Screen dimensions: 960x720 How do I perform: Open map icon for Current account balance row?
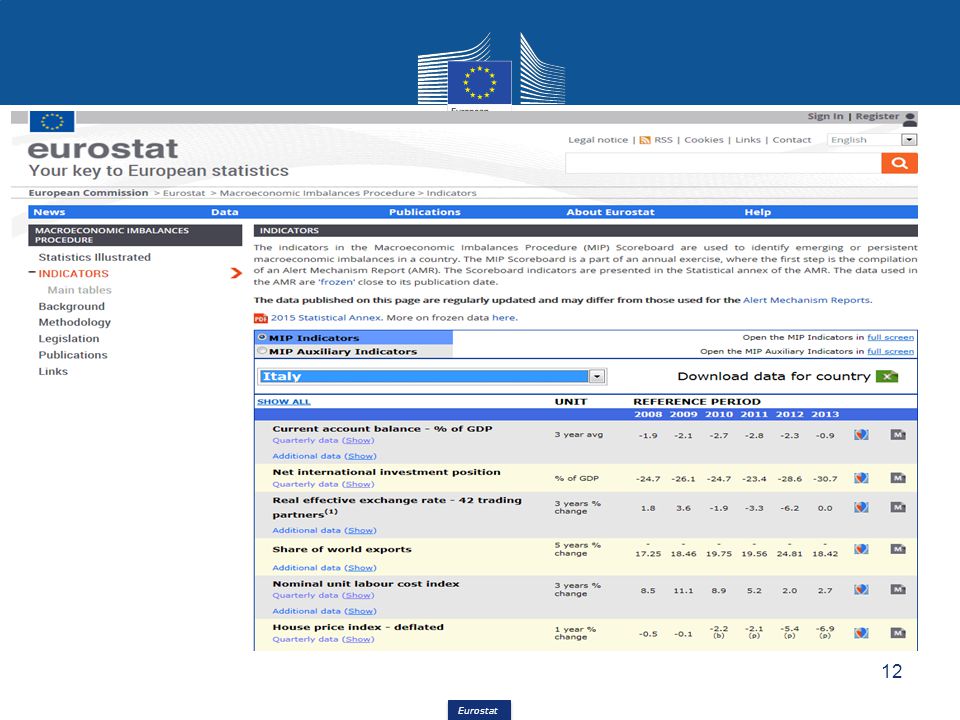click(861, 435)
